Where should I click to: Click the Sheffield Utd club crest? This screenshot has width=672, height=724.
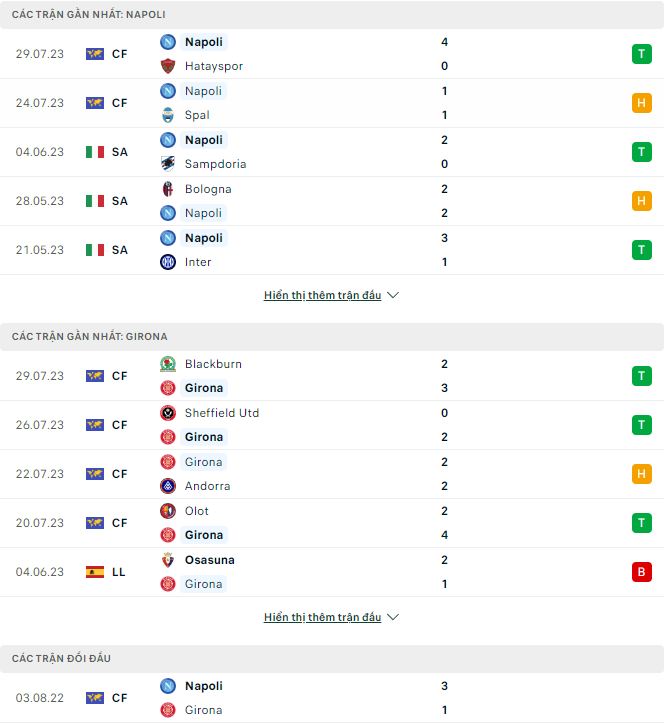(168, 413)
